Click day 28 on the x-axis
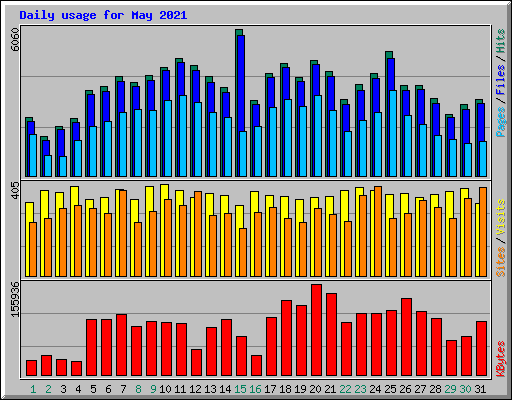This screenshot has height=400, width=512. point(435,389)
